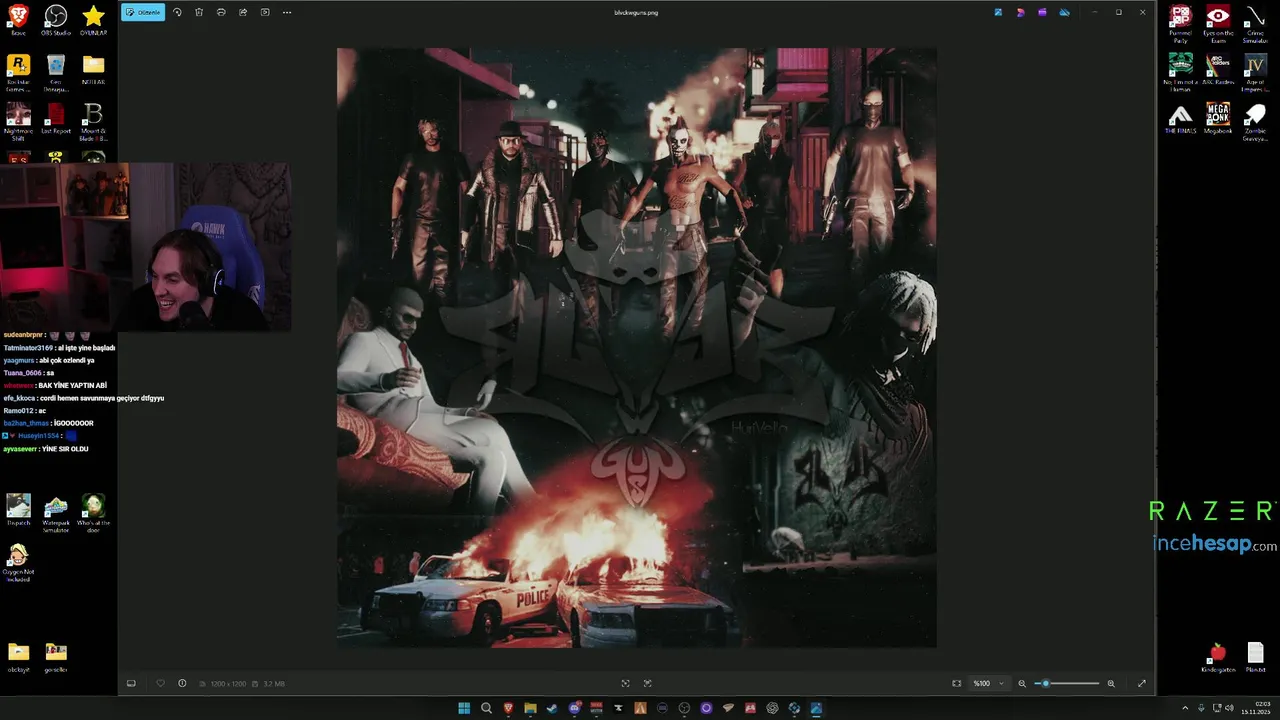Print the image using the printer icon
The image size is (1280, 720).
click(221, 12)
